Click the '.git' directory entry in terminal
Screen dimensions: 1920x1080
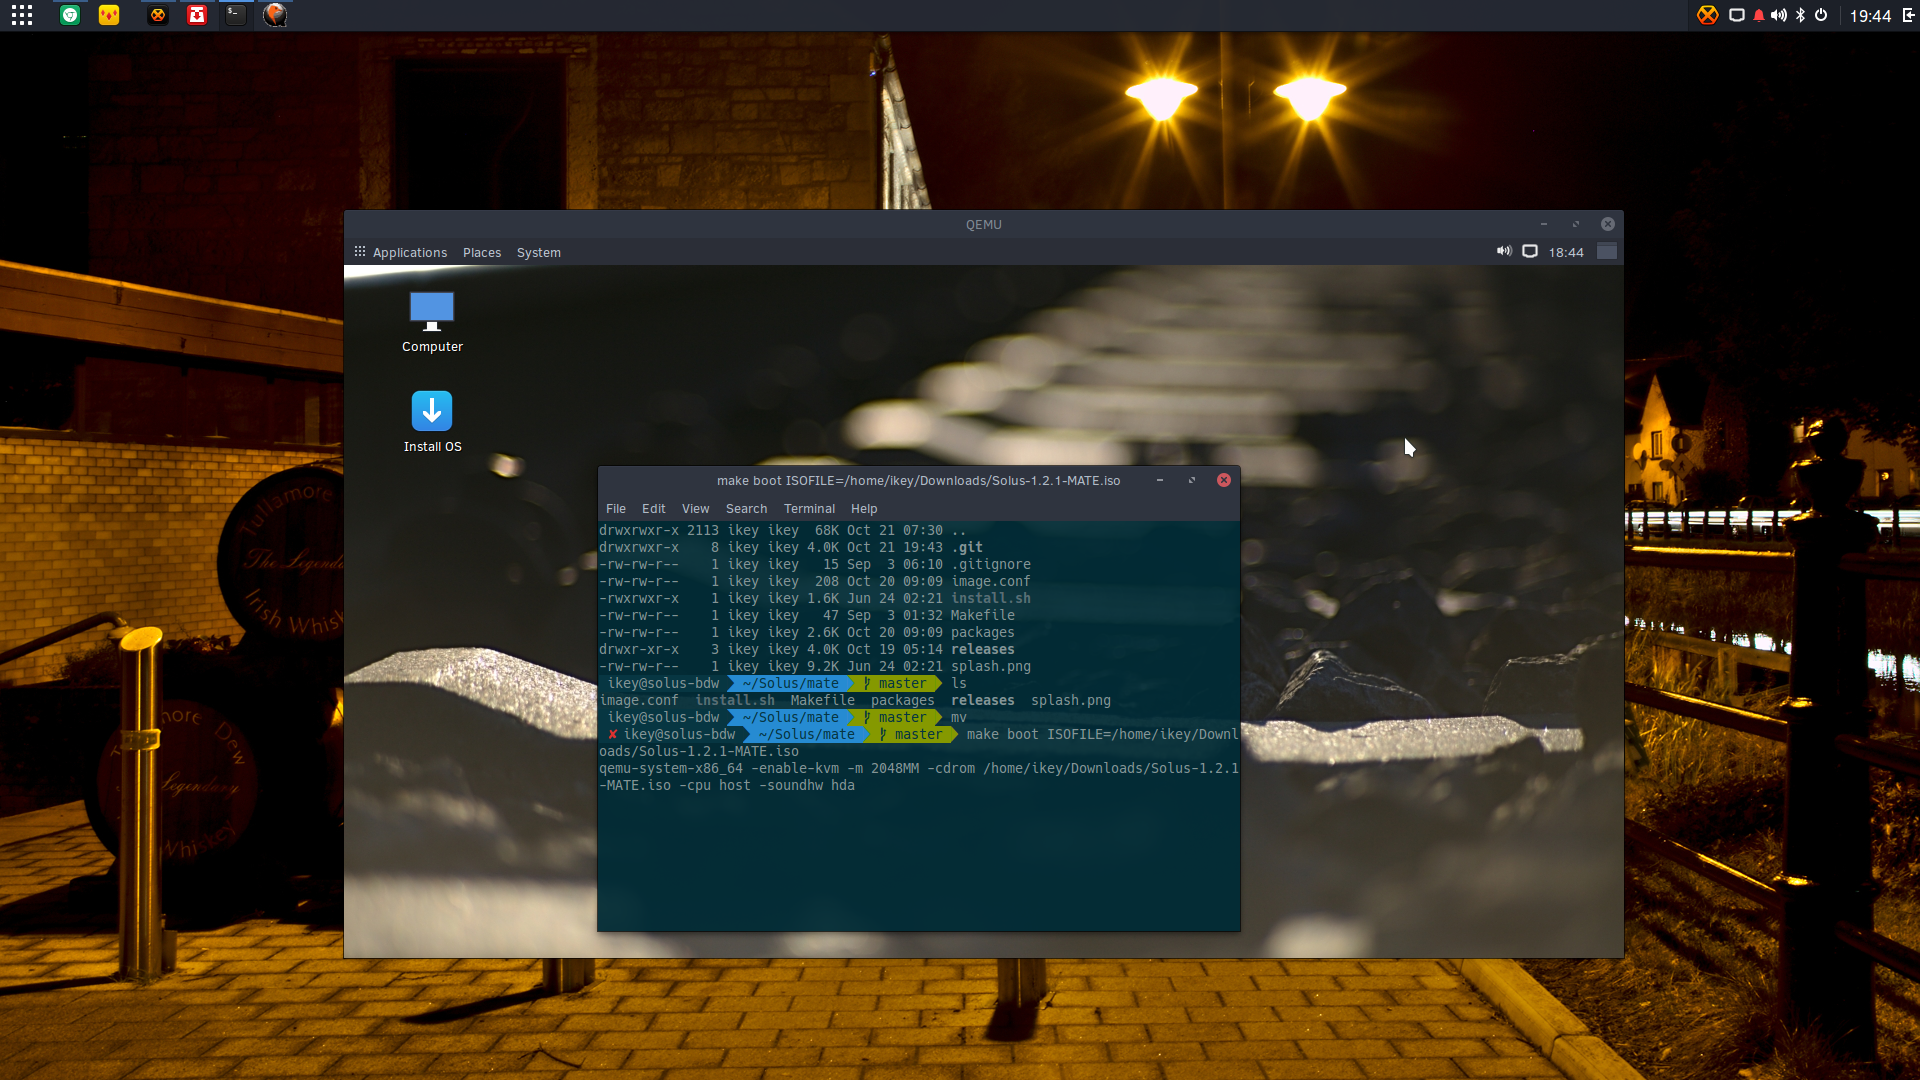click(967, 547)
